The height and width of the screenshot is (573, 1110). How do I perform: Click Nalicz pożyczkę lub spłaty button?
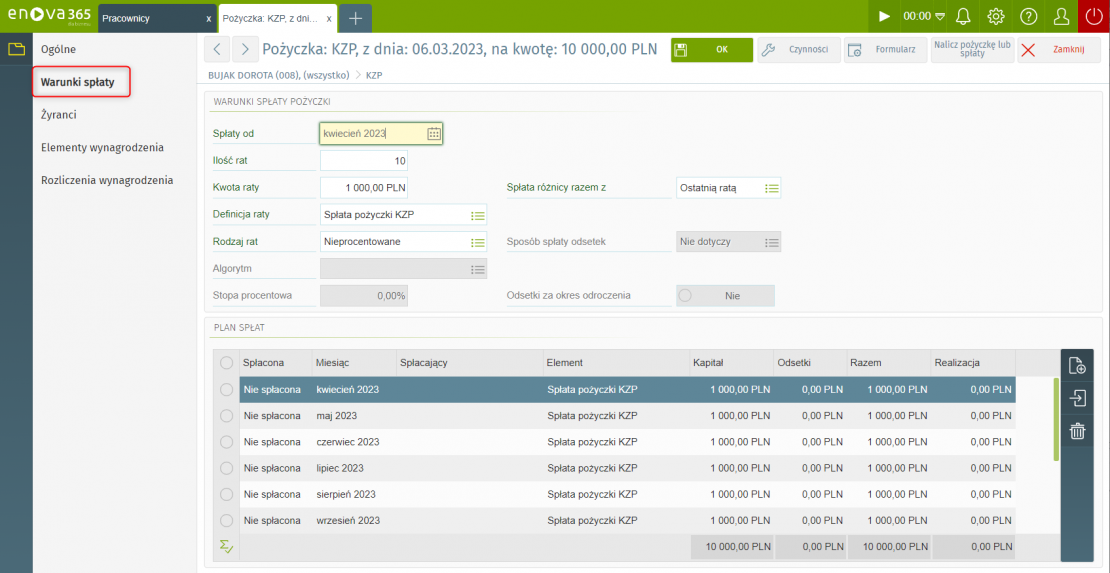pos(971,50)
